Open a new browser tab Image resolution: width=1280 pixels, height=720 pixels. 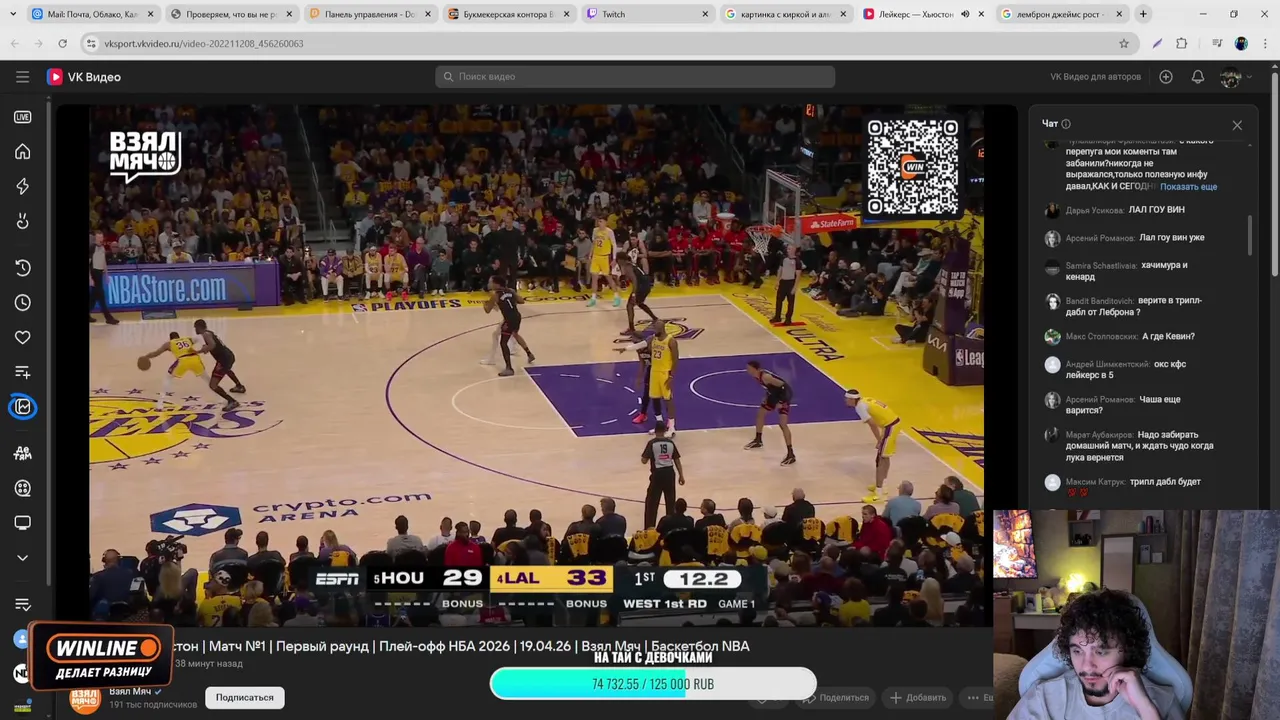click(1143, 14)
